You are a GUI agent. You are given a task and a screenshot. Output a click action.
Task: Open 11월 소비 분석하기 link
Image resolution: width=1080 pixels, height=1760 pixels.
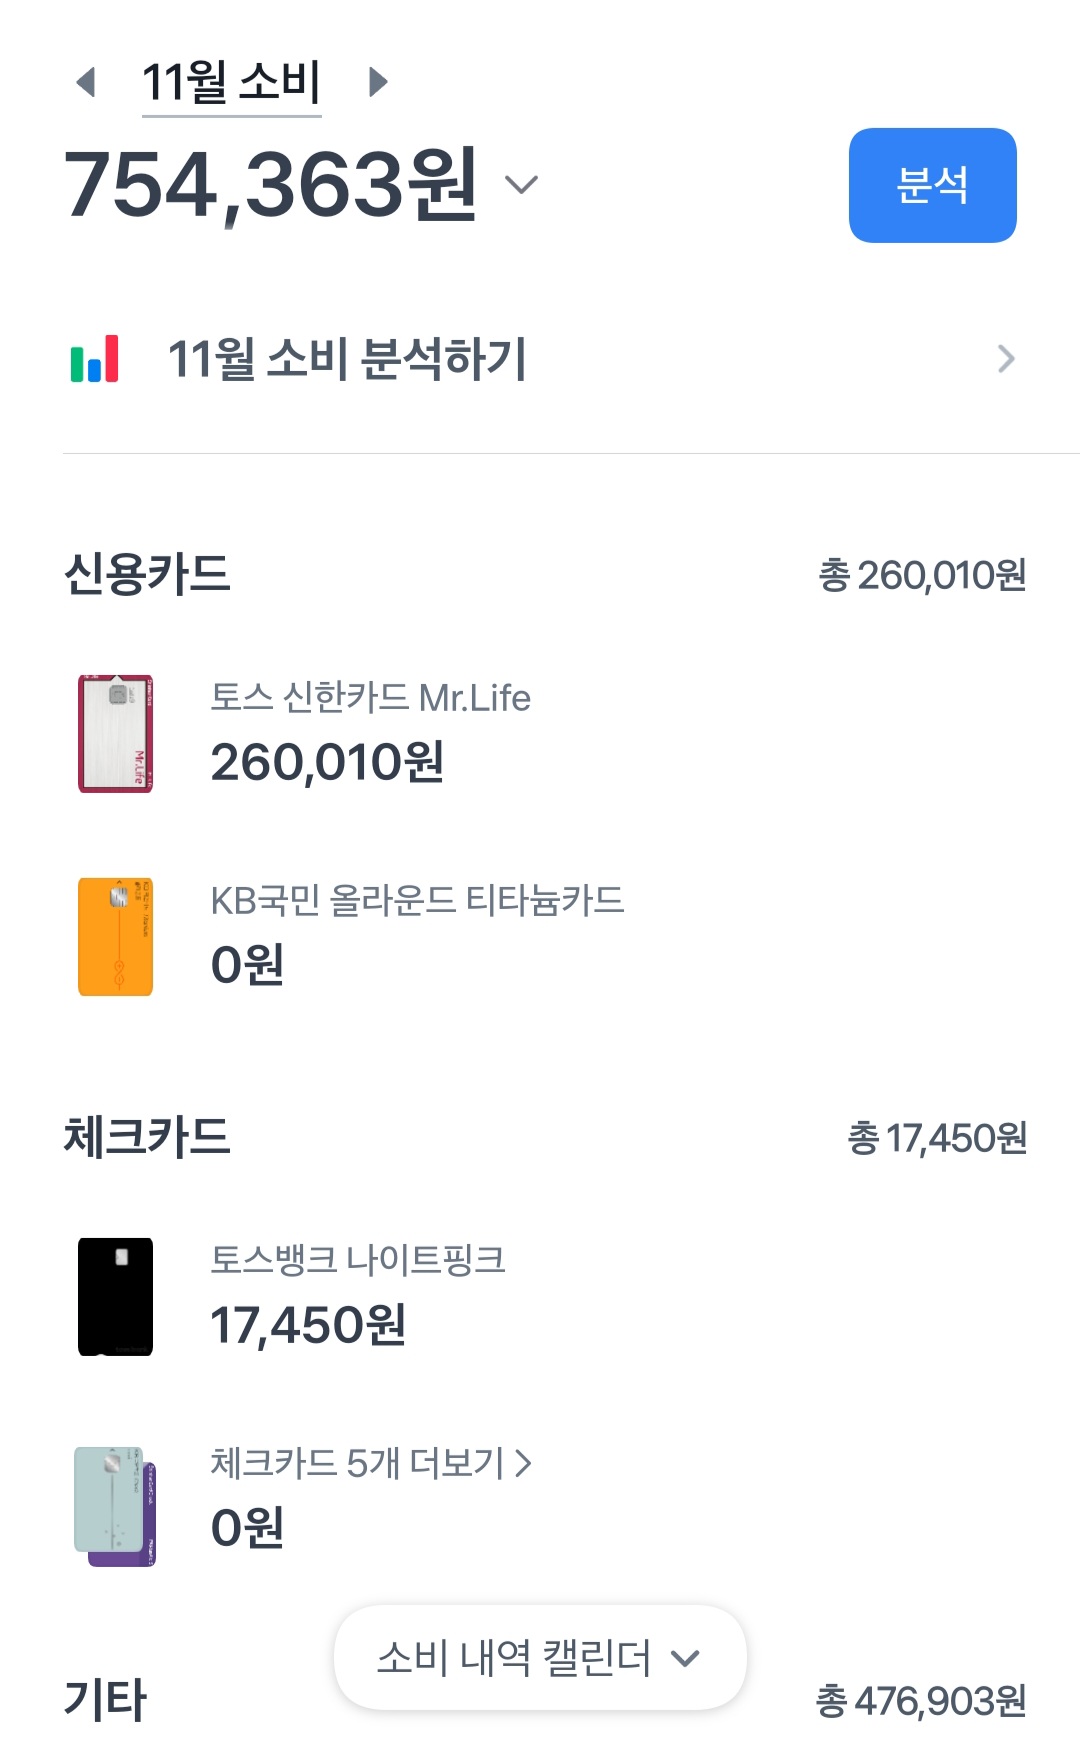click(347, 359)
